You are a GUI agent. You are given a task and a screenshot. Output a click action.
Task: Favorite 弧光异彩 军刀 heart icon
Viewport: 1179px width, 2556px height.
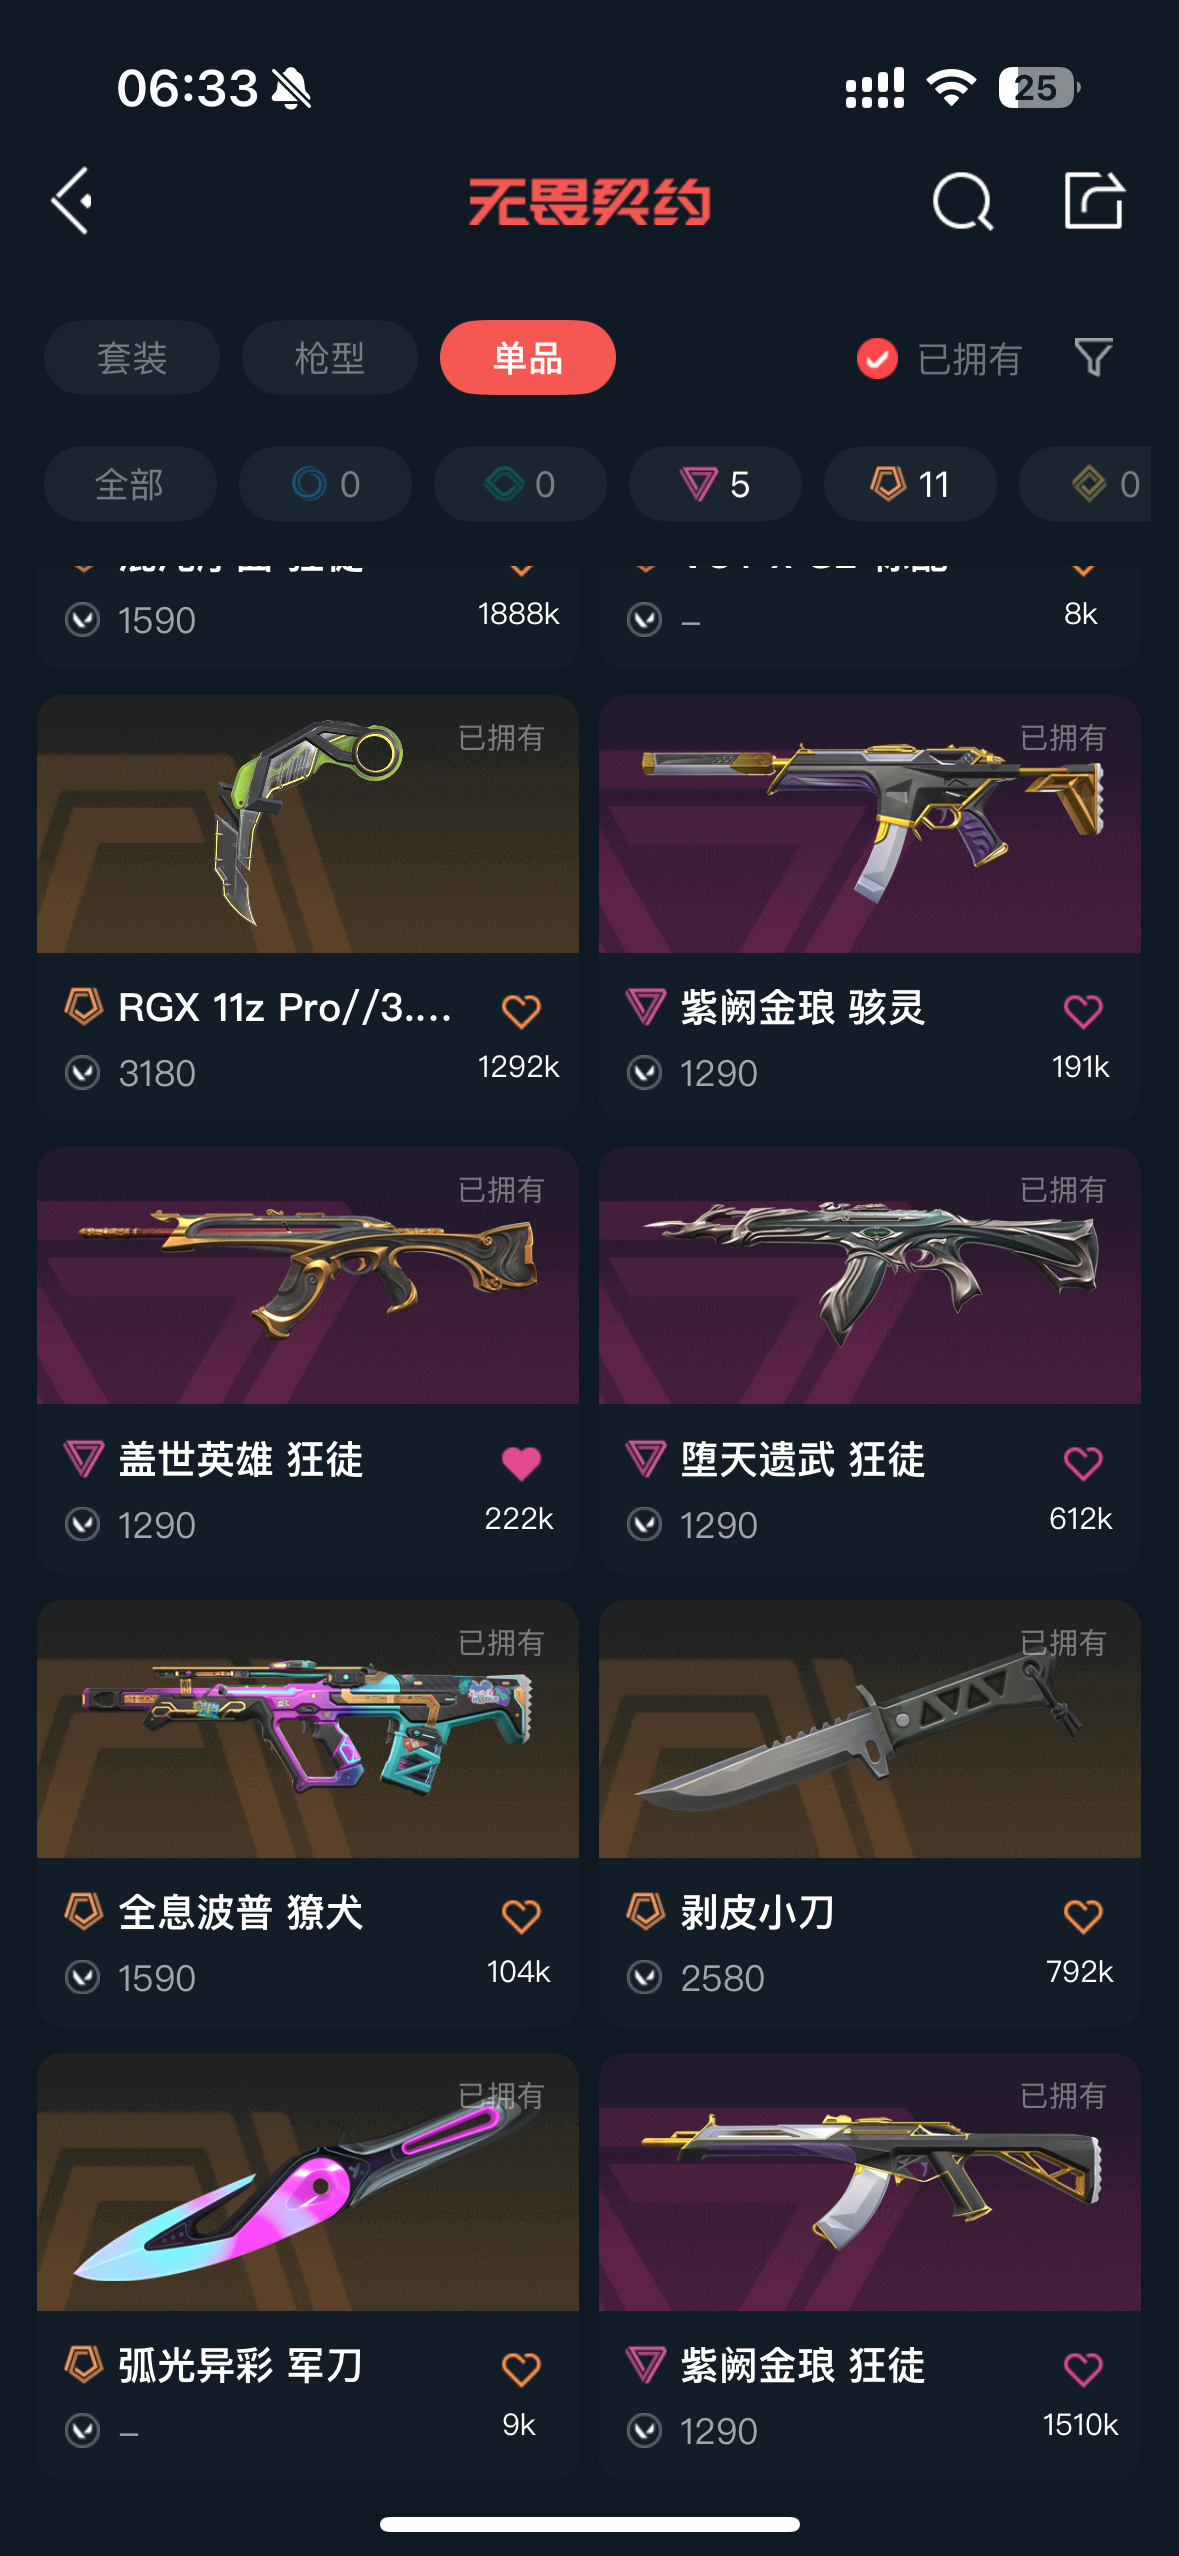pos(521,2369)
